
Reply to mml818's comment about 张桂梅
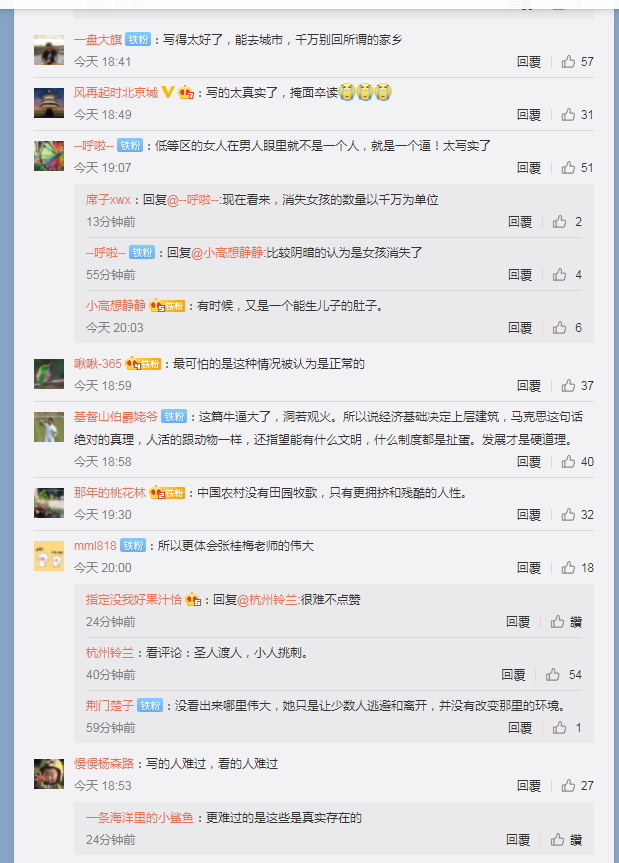[529, 567]
